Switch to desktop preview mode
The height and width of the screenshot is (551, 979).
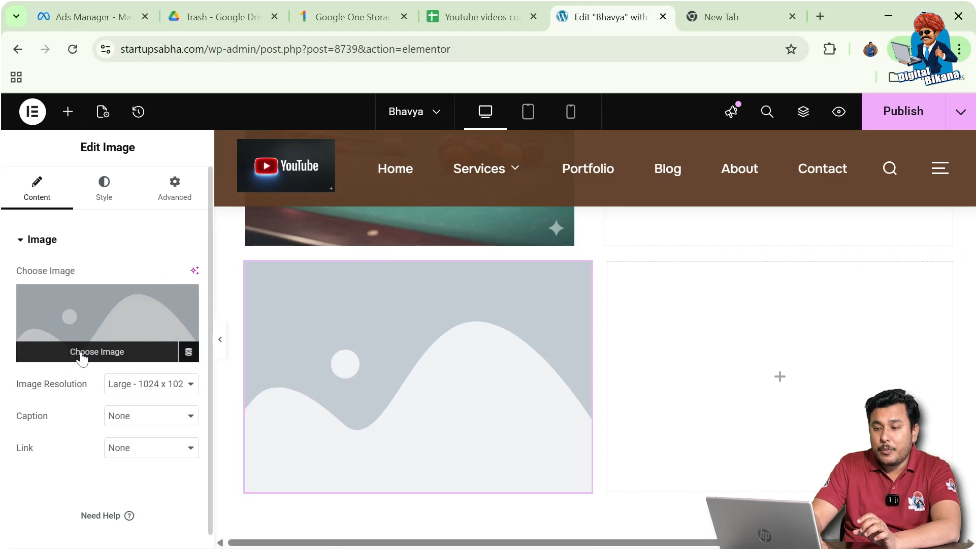coord(485,112)
